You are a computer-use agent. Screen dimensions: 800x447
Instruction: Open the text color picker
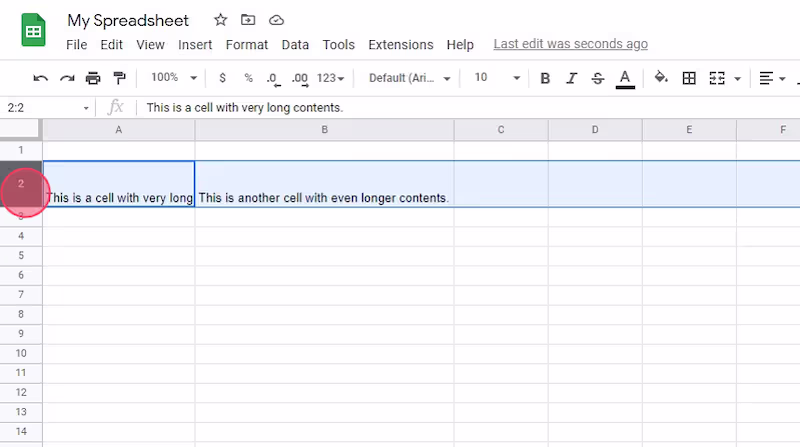625,79
